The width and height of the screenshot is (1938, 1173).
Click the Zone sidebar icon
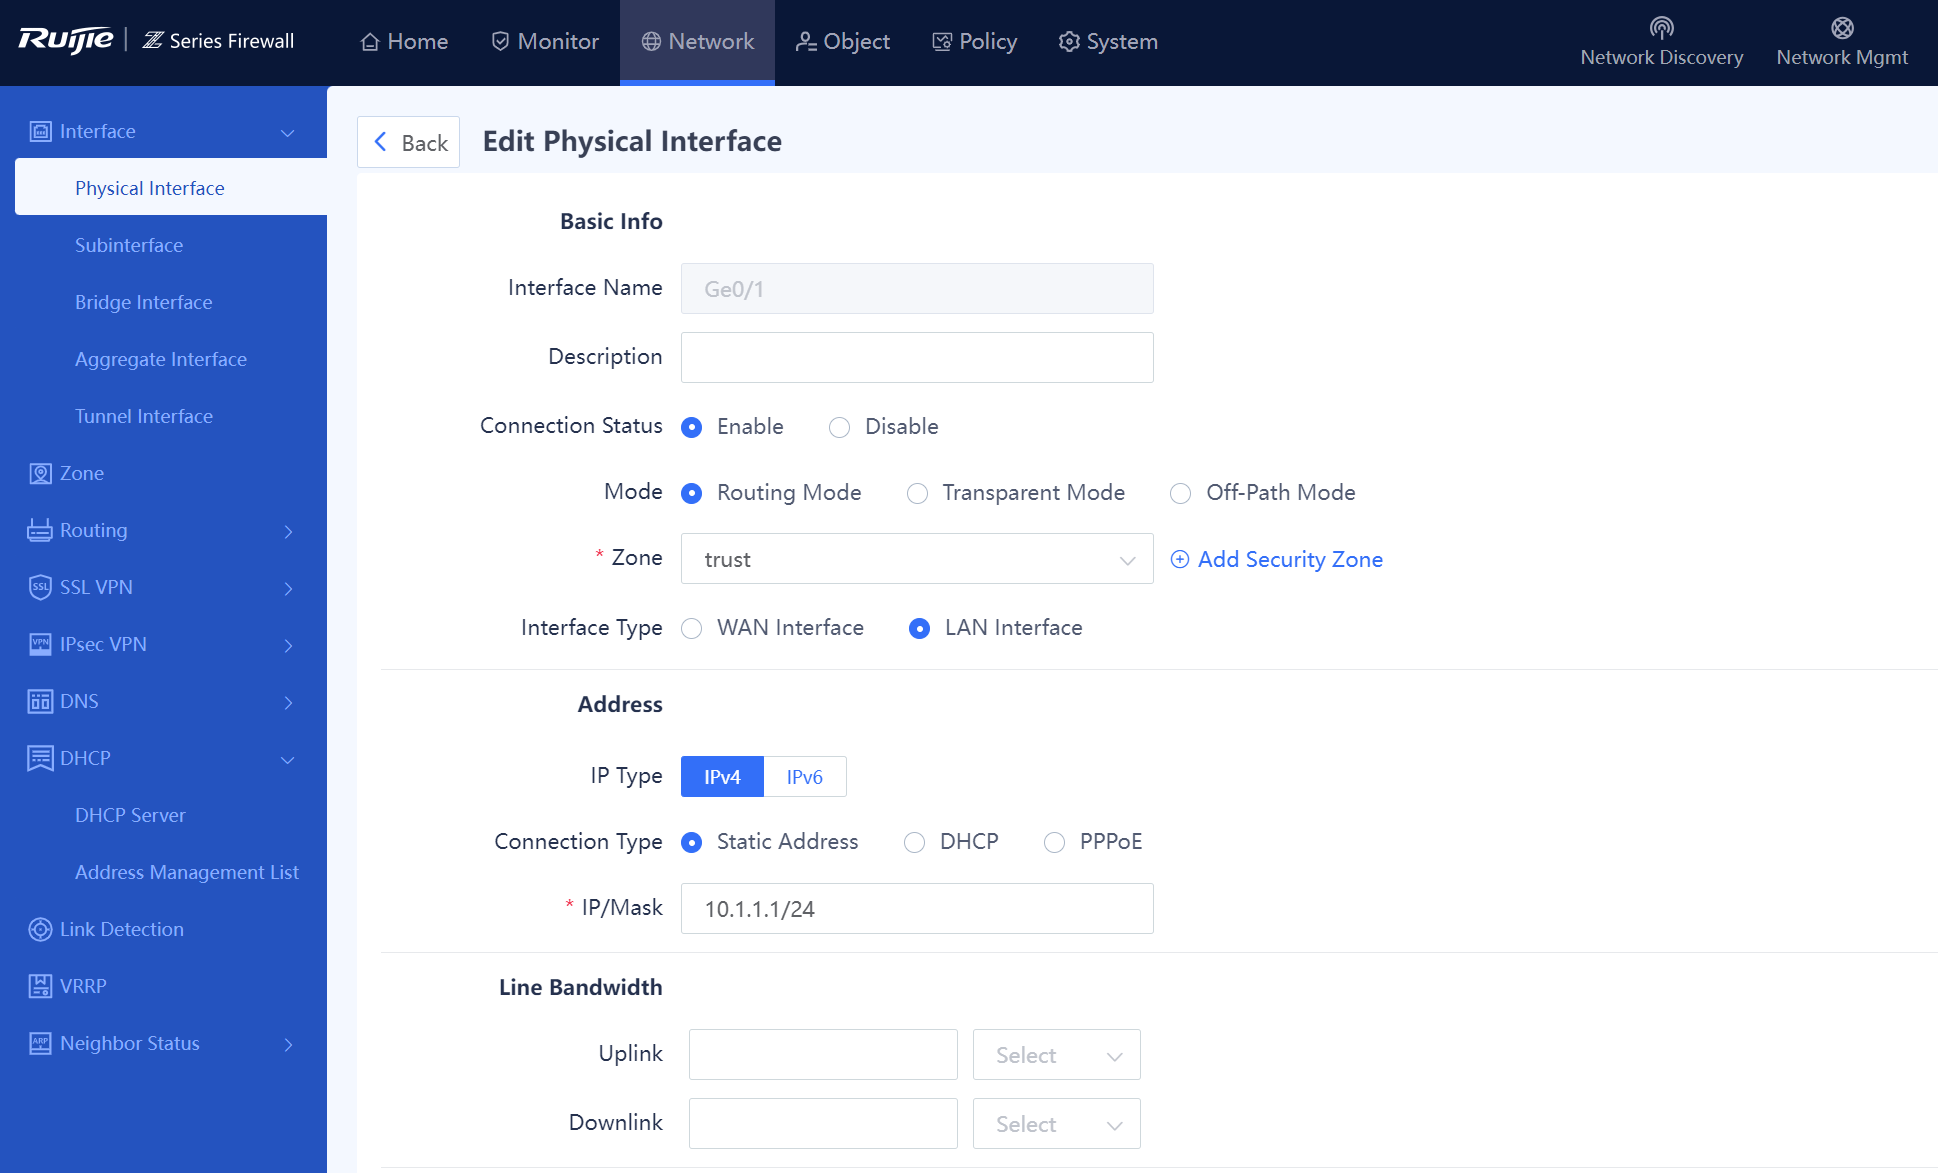click(40, 473)
